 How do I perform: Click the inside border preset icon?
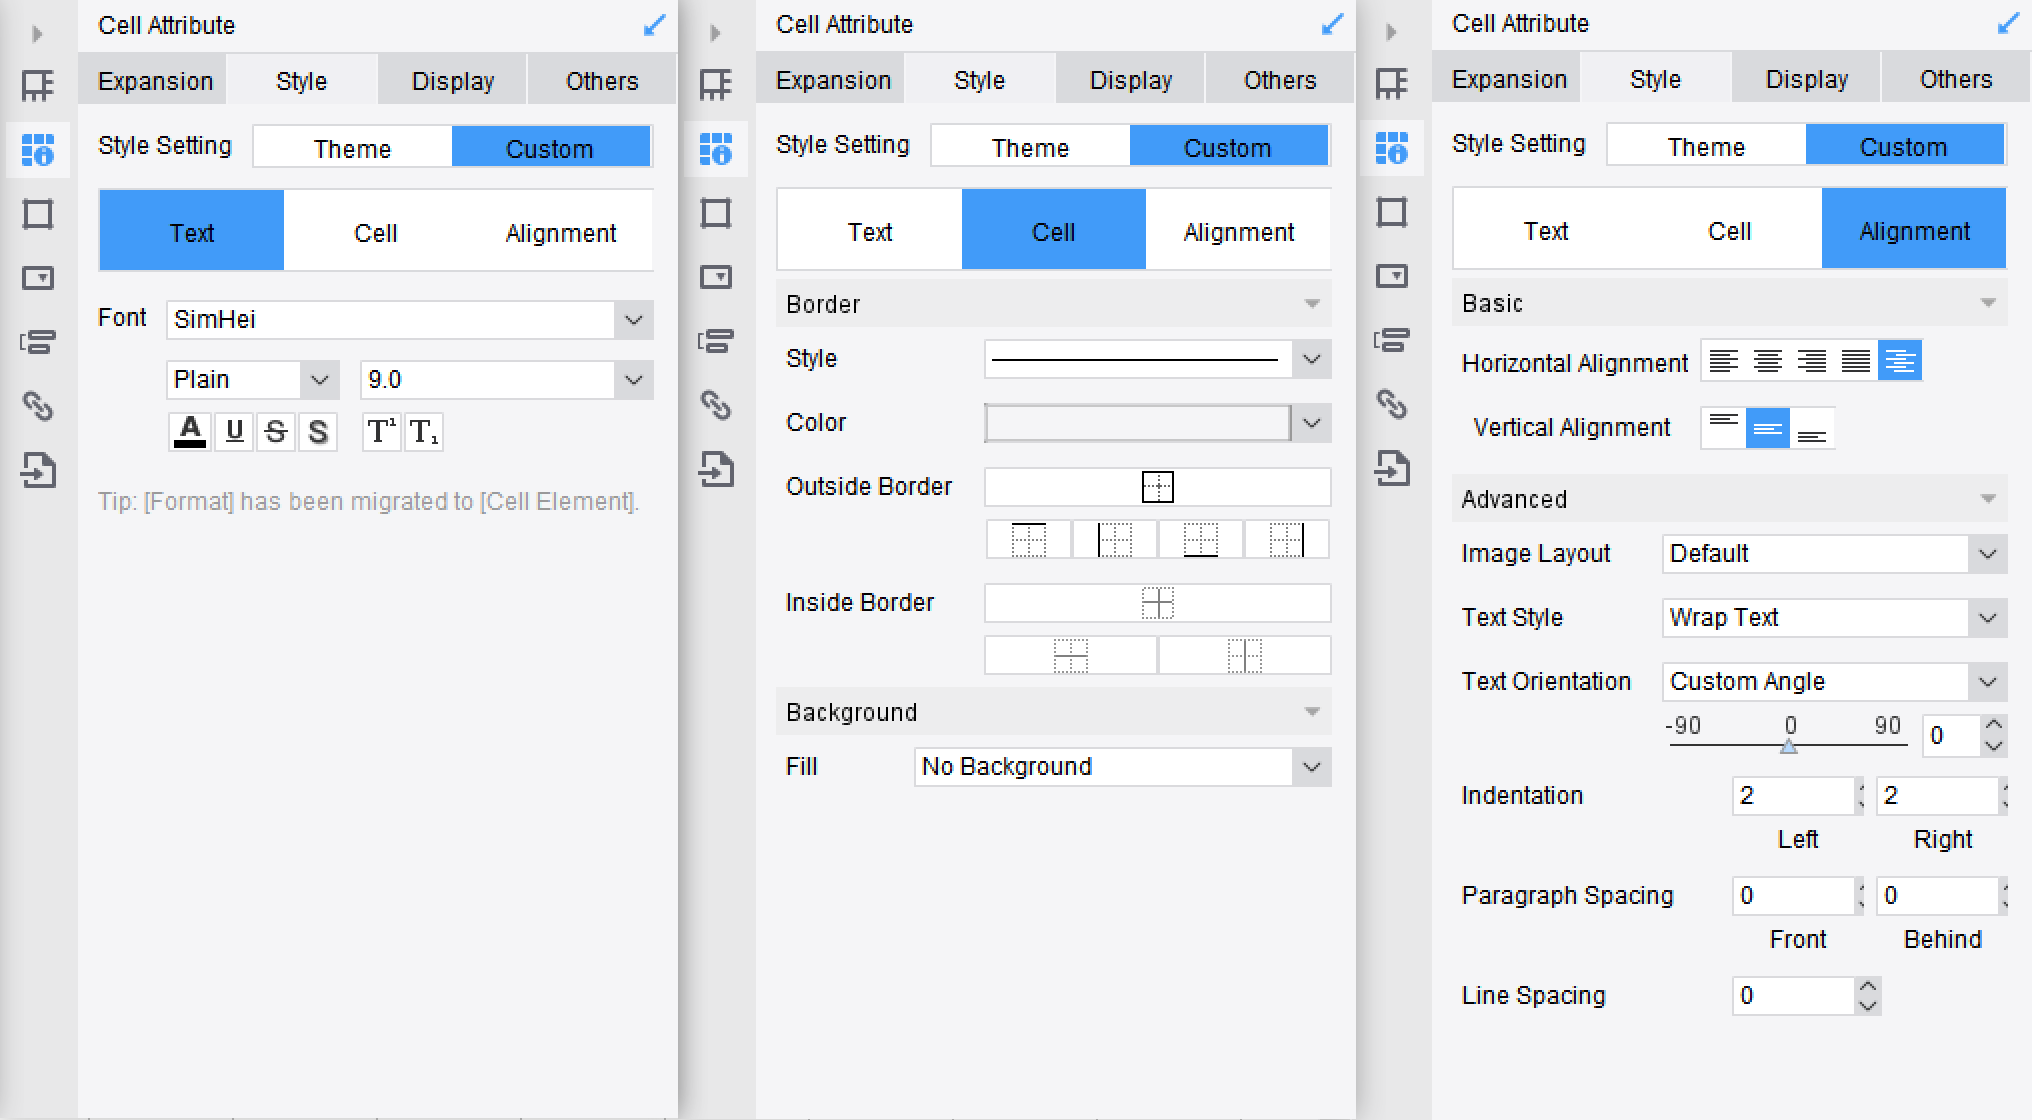click(x=1158, y=603)
